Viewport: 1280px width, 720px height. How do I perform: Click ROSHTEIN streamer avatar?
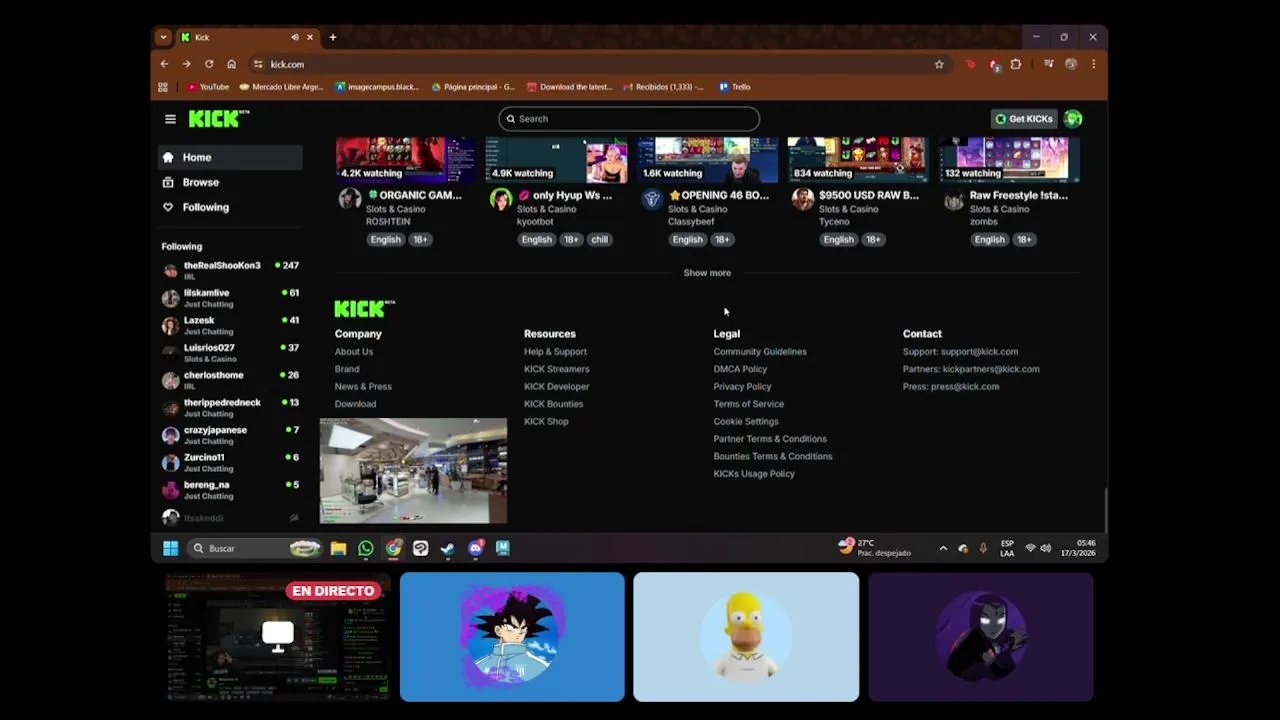point(349,199)
